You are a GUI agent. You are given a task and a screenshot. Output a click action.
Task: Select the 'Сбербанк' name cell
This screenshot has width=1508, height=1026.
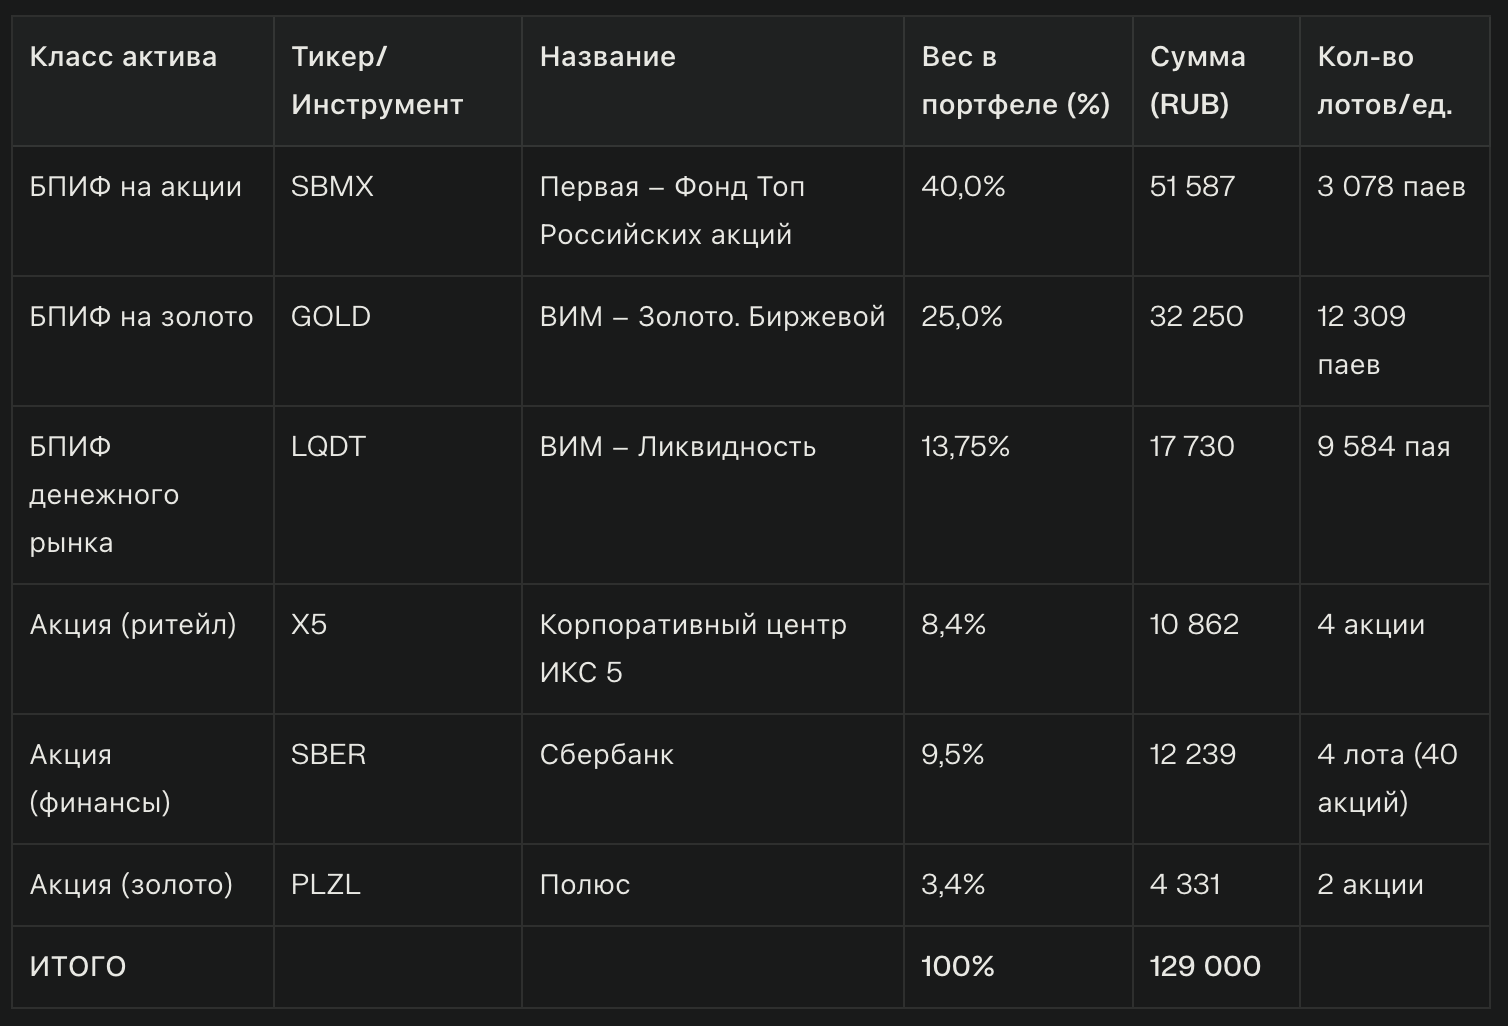pyautogui.click(x=607, y=755)
